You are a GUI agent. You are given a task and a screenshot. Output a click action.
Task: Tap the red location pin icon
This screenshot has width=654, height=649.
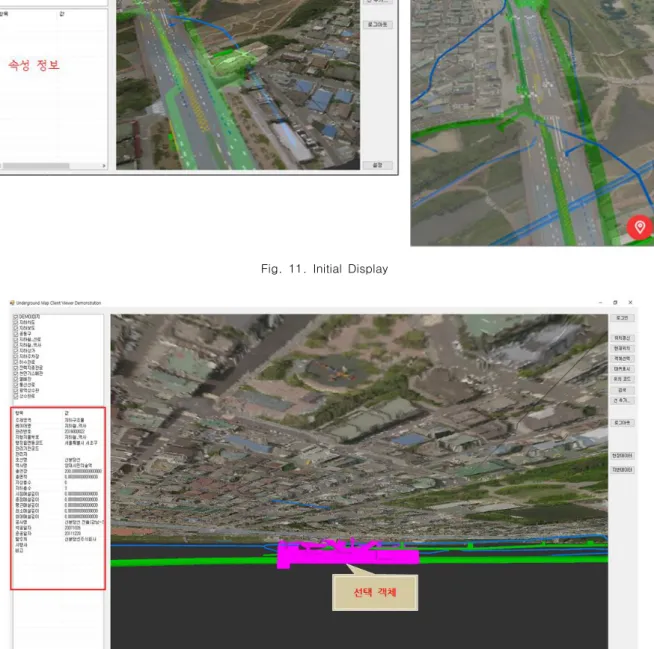[640, 227]
